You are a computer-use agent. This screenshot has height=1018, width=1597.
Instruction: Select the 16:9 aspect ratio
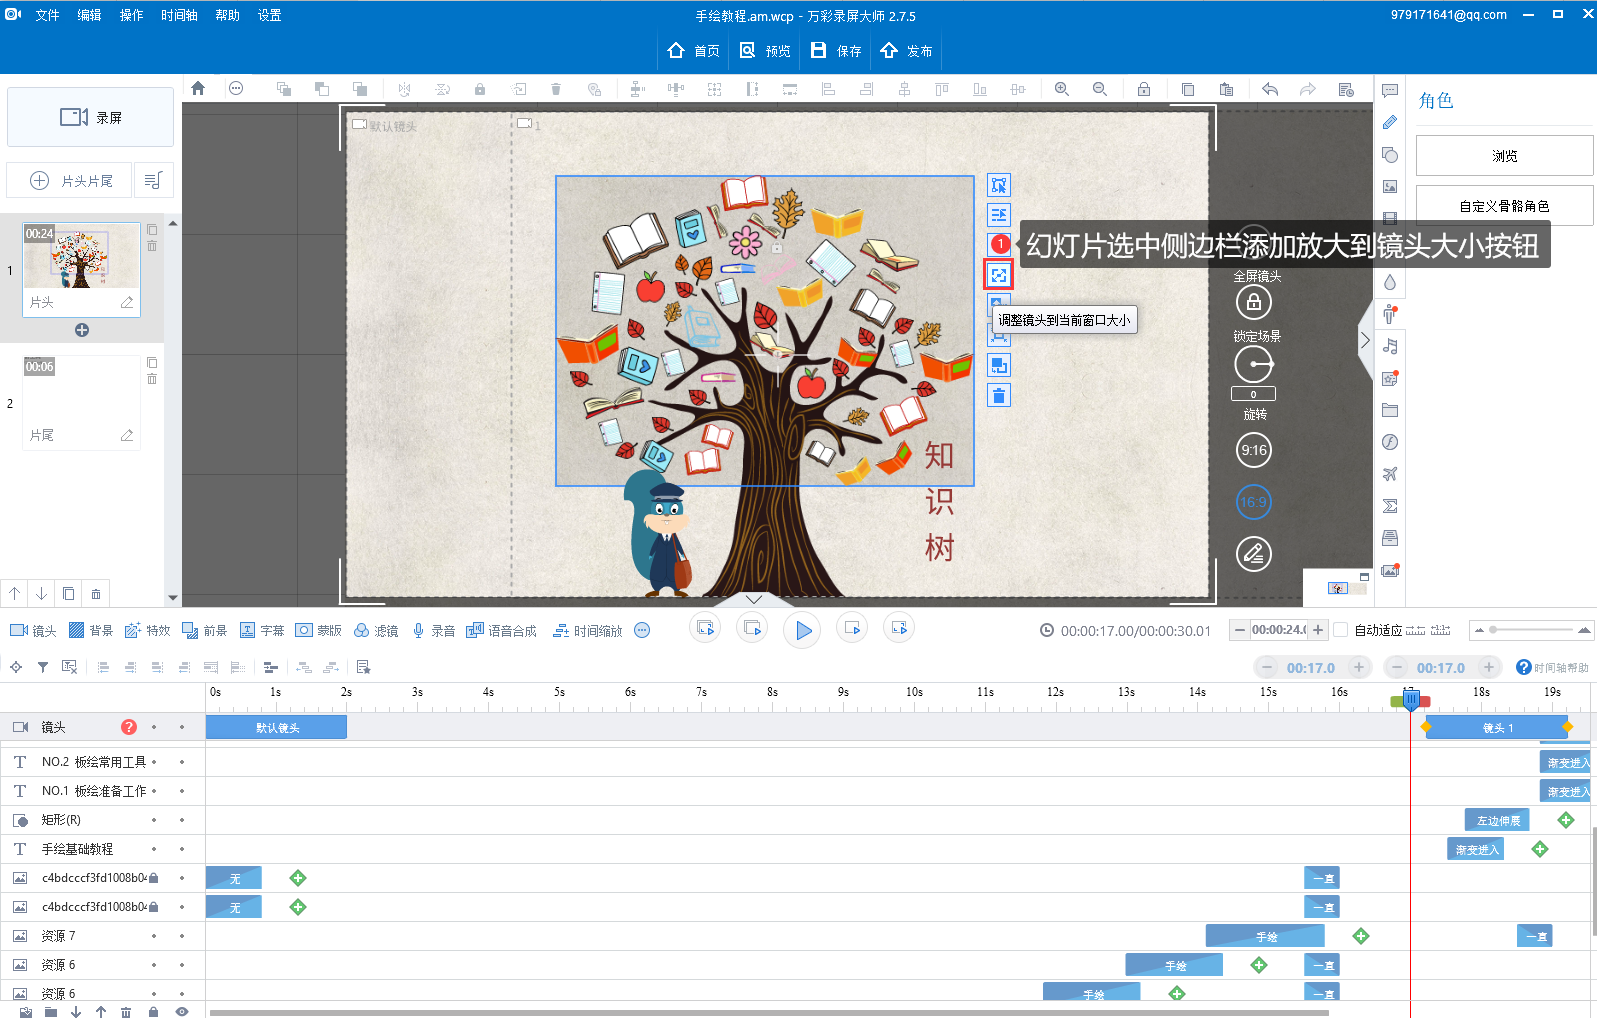click(x=1254, y=502)
